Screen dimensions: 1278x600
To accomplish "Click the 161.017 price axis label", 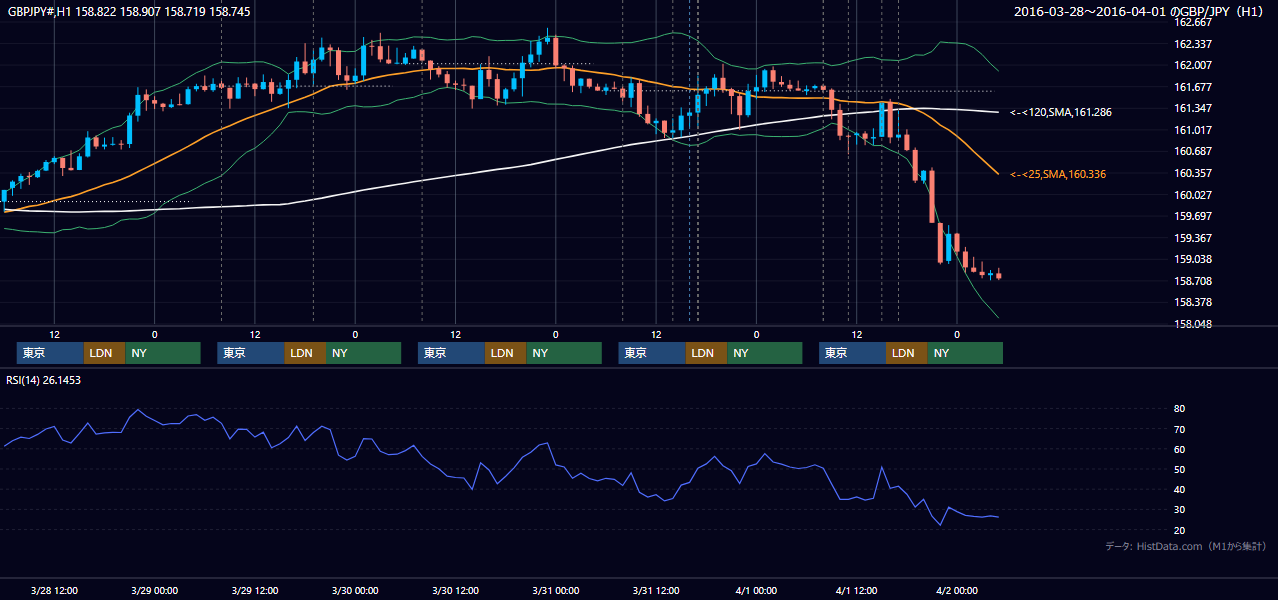I will tap(1192, 130).
